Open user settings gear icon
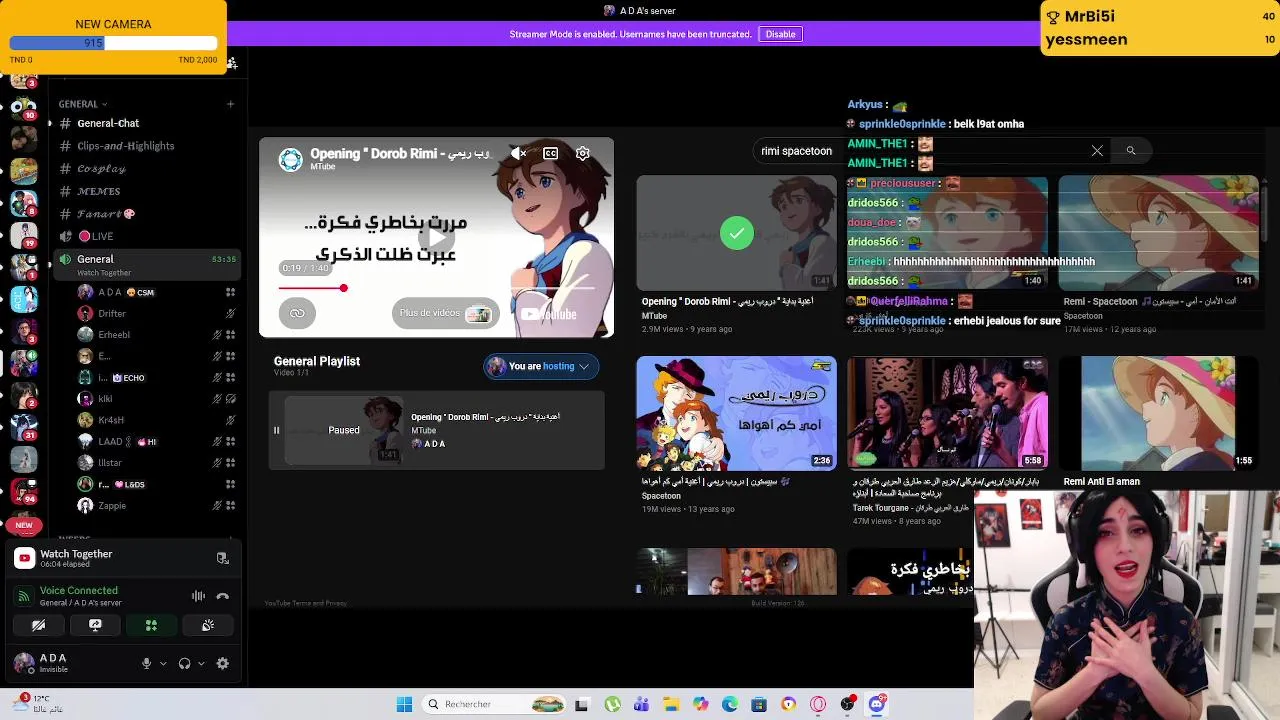Screen dimensions: 1280x720 coord(222,663)
